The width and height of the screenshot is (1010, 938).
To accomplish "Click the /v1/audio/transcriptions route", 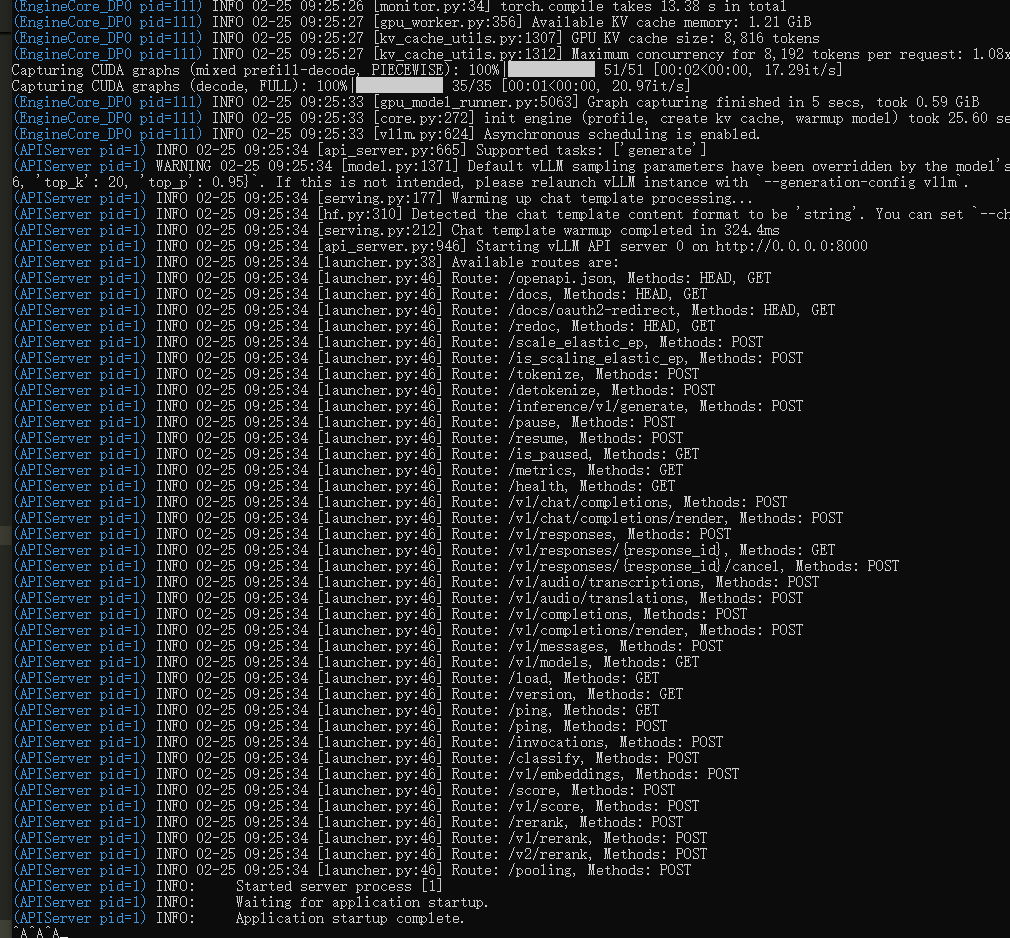I will tap(605, 582).
